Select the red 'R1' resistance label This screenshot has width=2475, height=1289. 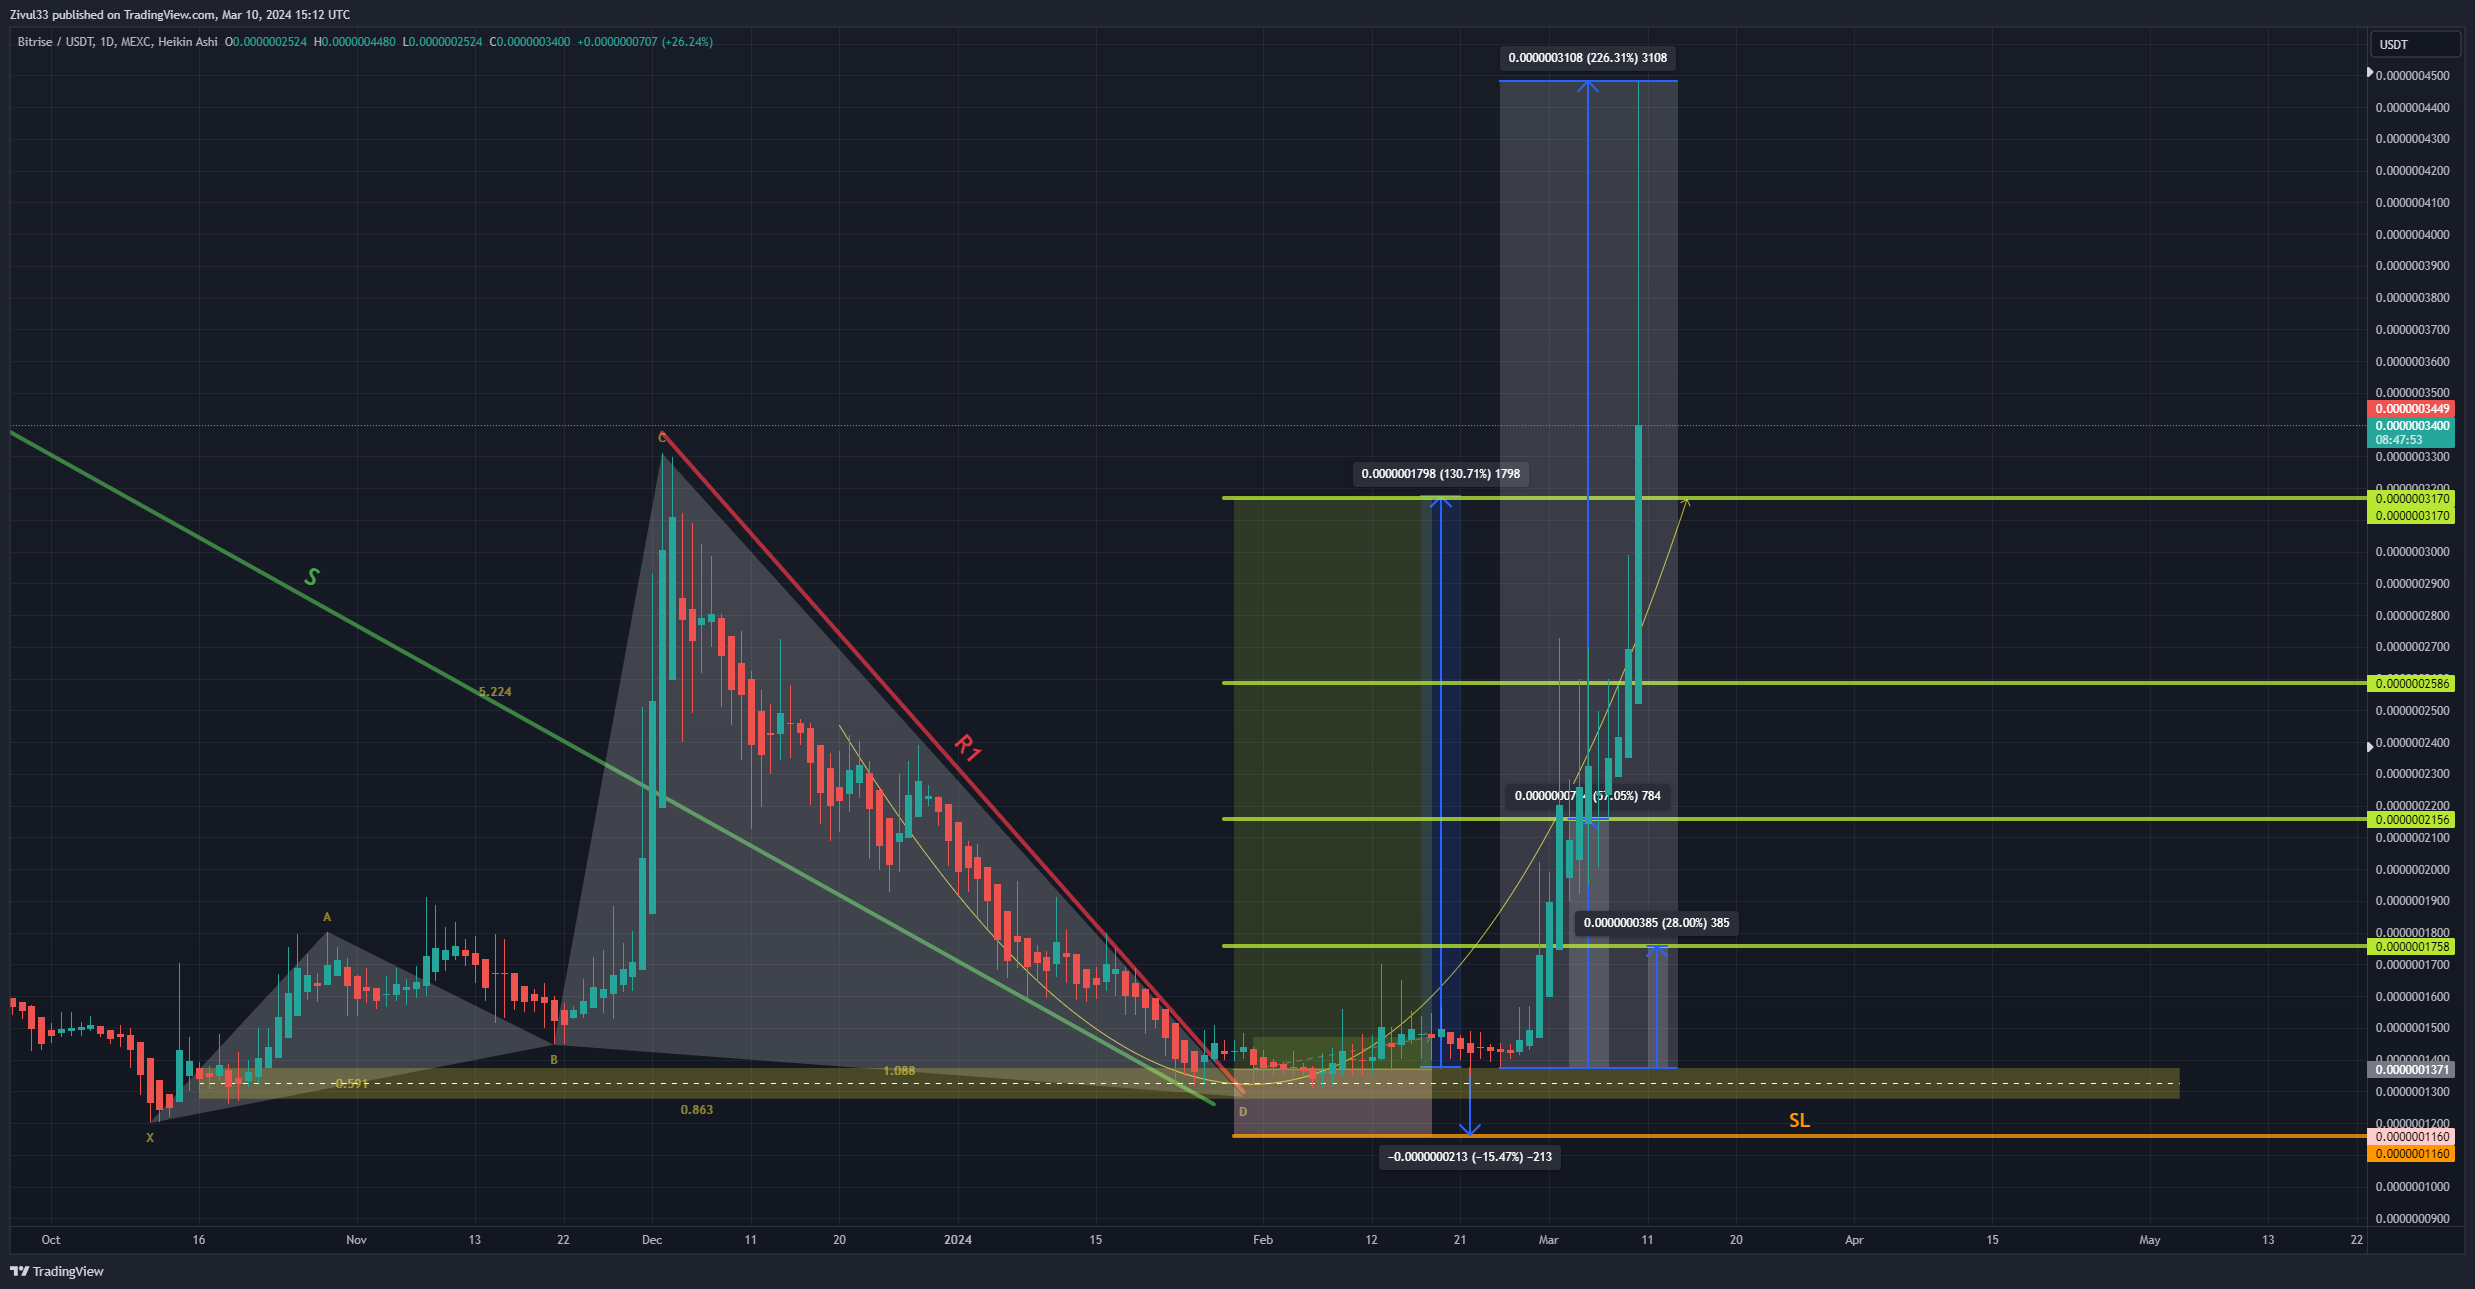coord(967,747)
